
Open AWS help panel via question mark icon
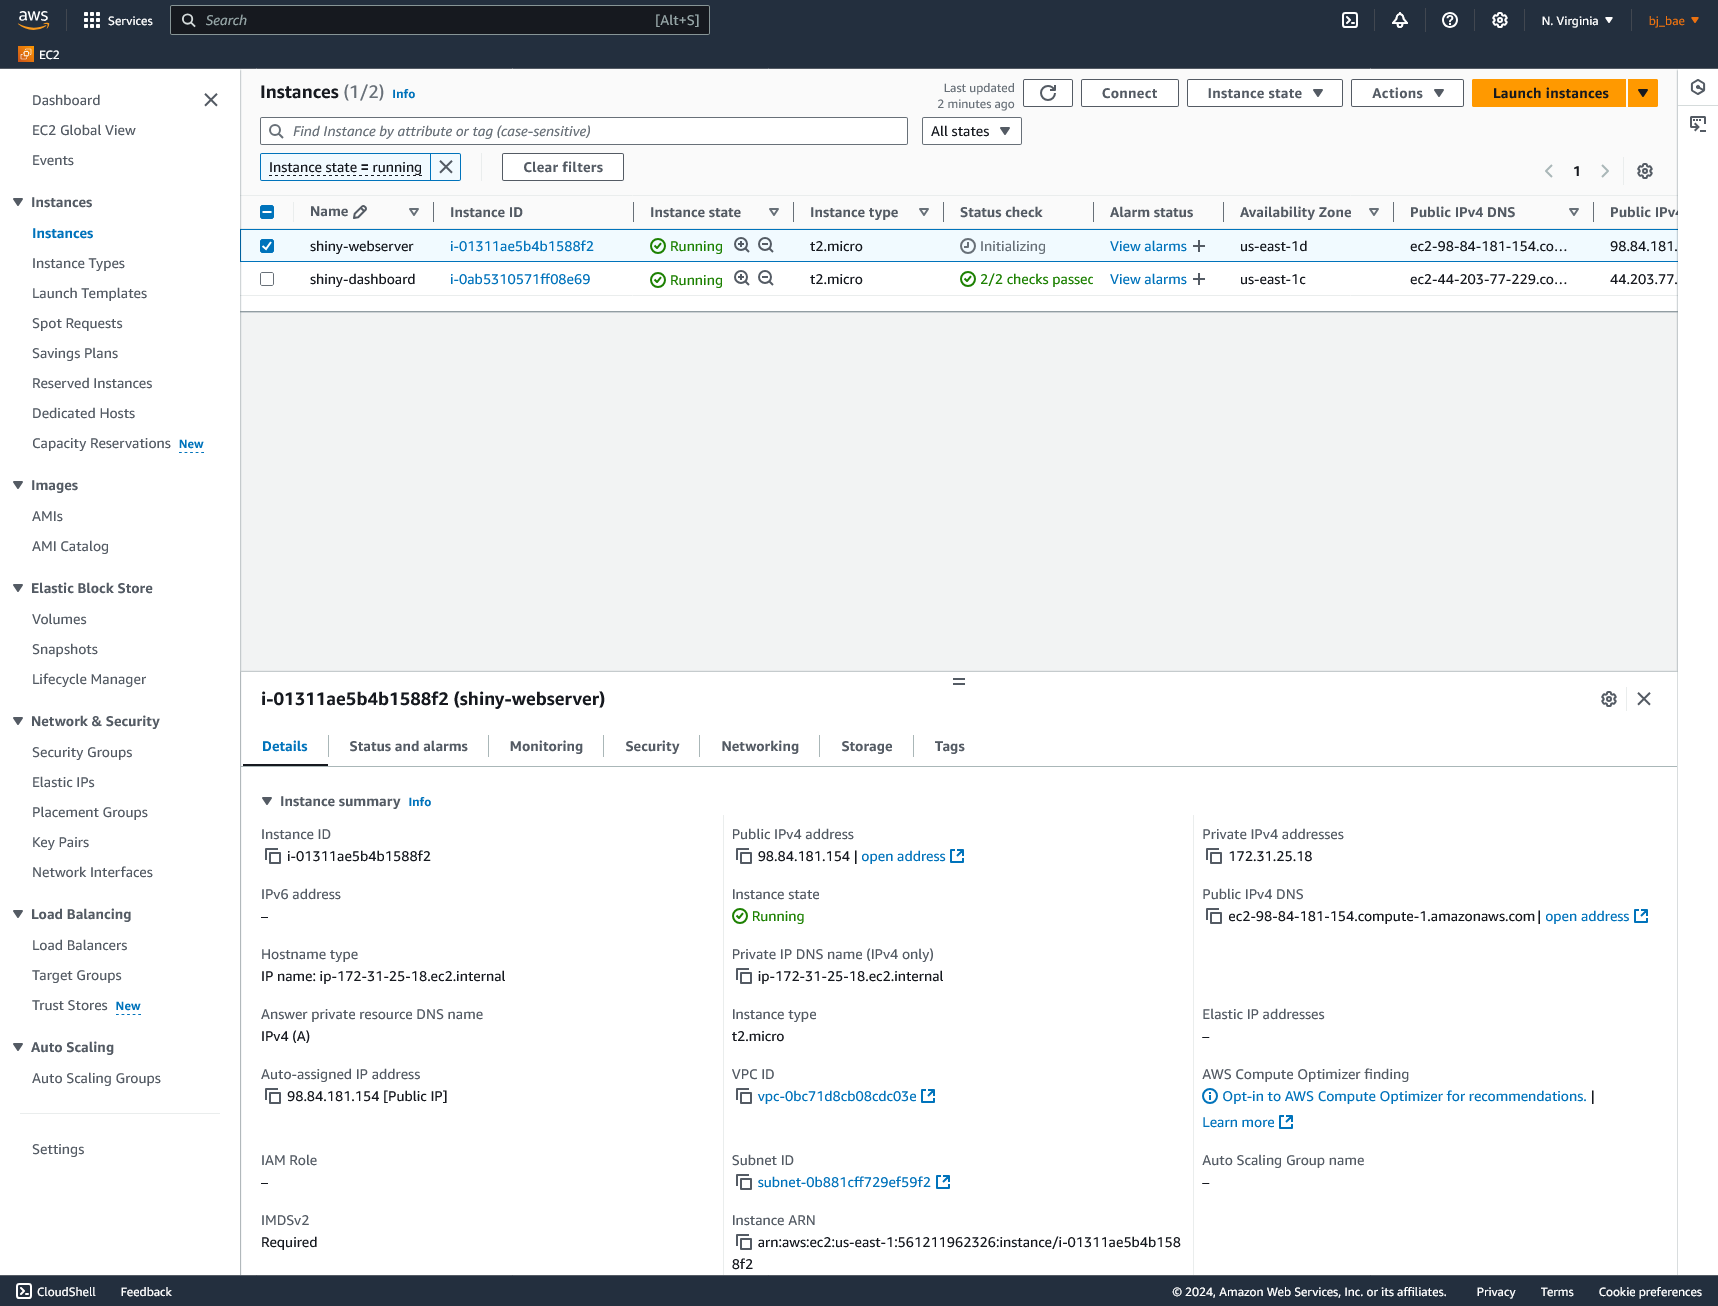(1449, 20)
